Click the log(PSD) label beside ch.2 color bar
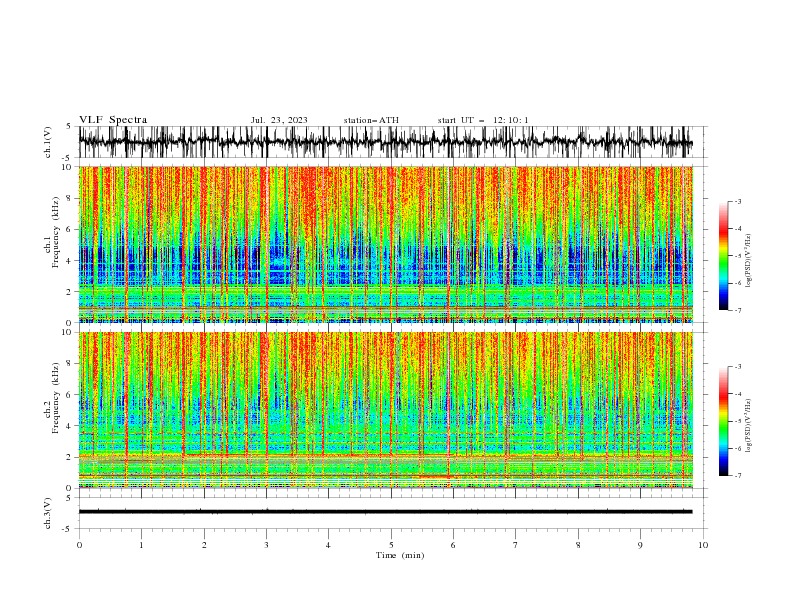 tap(749, 426)
